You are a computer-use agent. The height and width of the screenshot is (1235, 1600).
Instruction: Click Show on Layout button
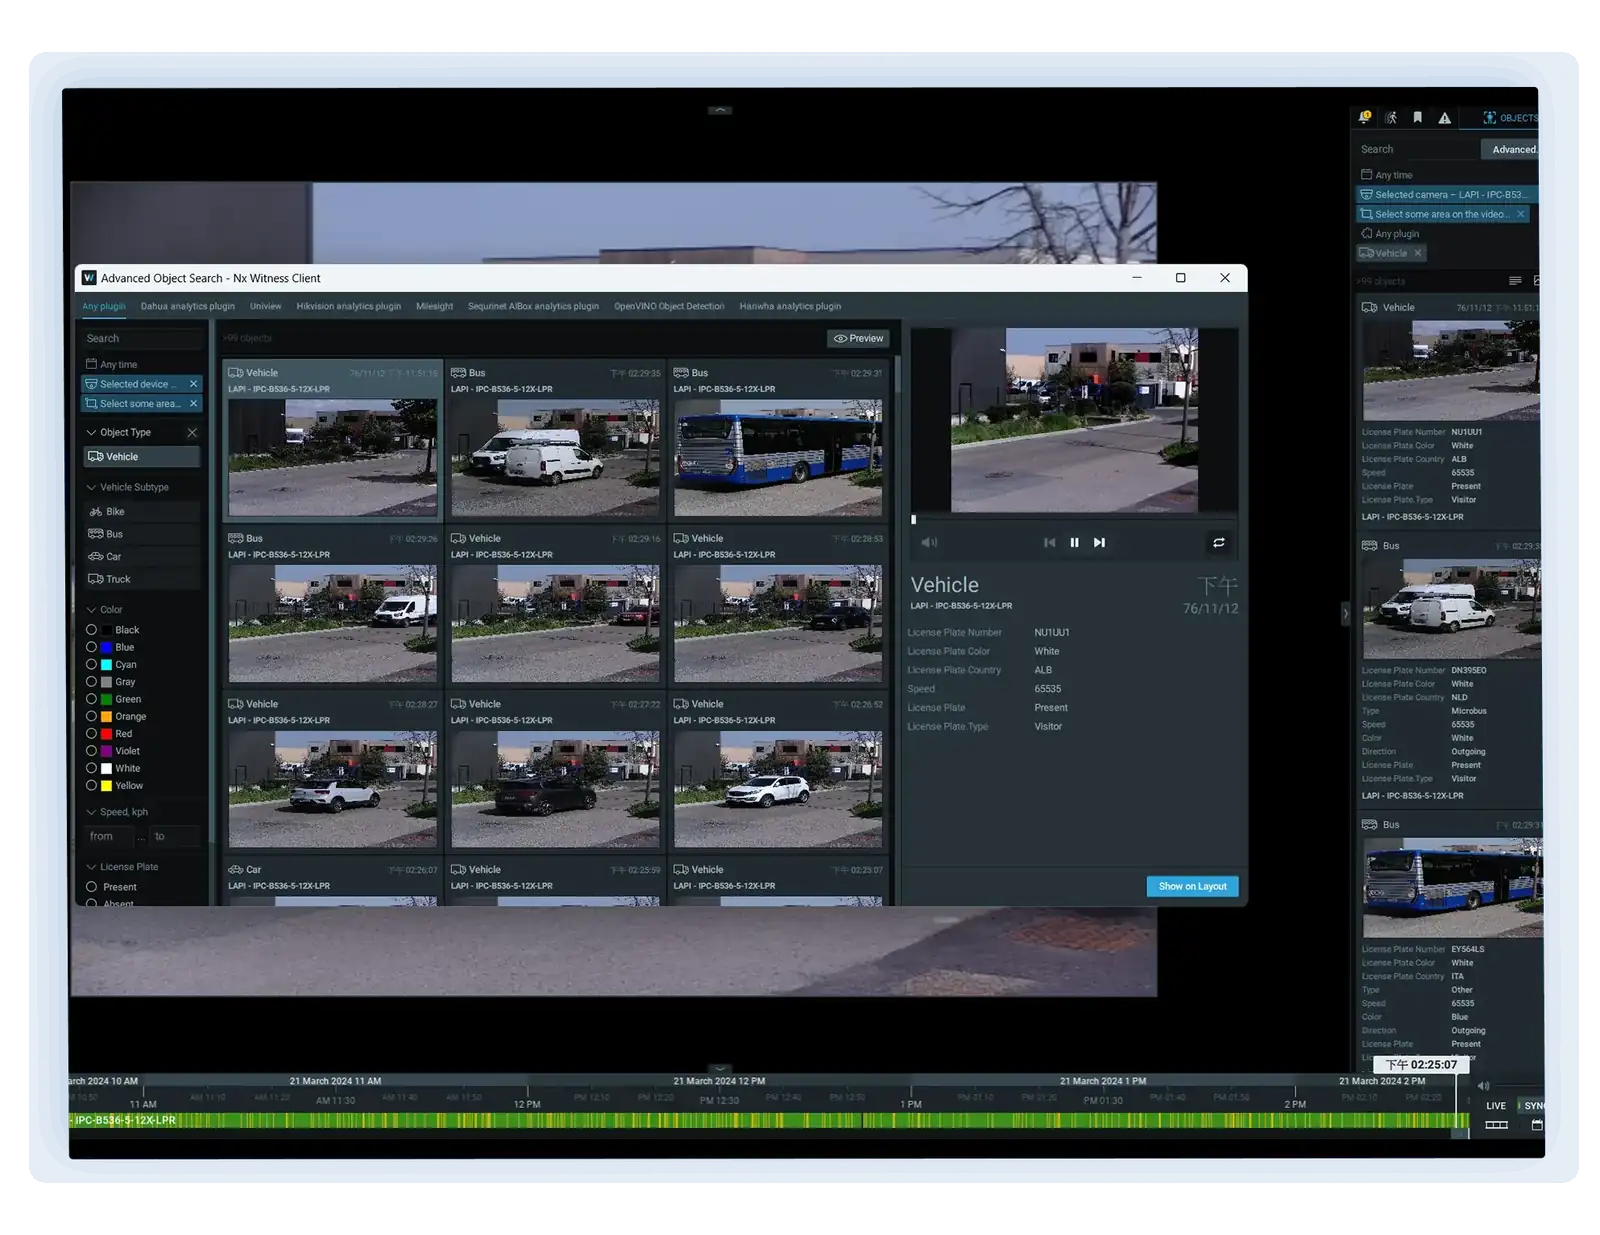point(1192,886)
